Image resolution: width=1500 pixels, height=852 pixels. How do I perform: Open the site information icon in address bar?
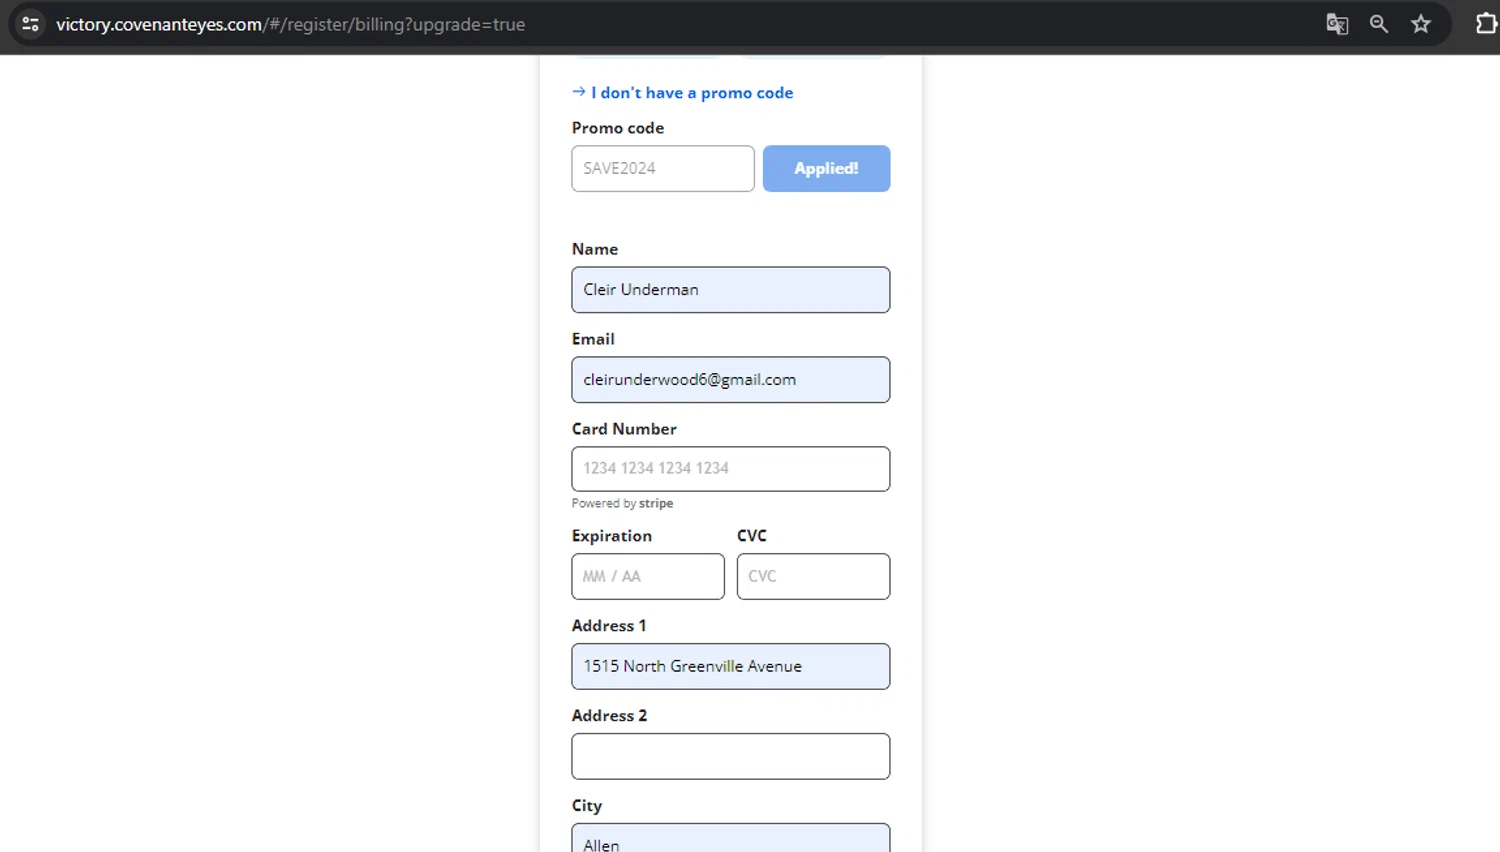tap(31, 24)
